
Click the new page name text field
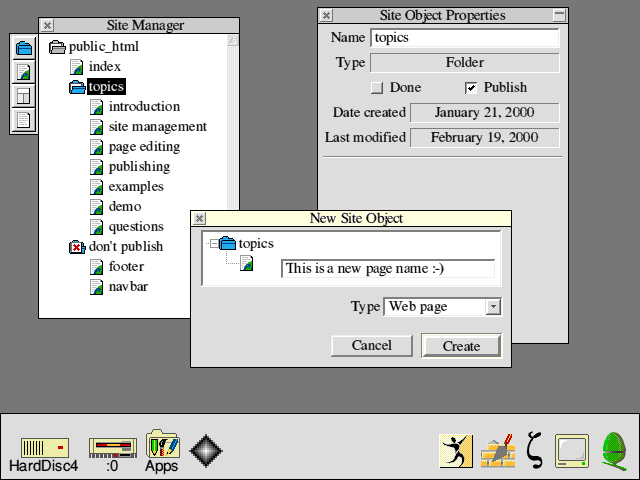tap(388, 269)
